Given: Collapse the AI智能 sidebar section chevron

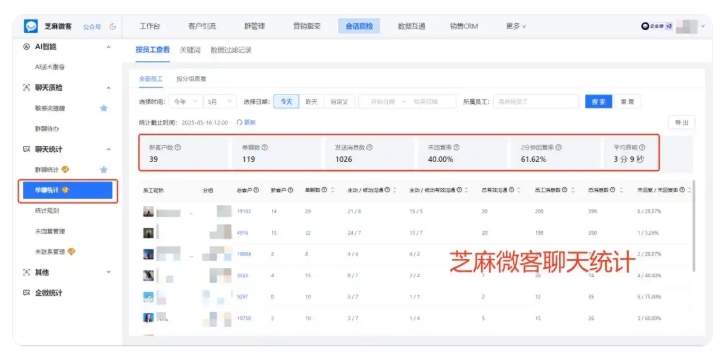Looking at the screenshot, I should [x=109, y=47].
